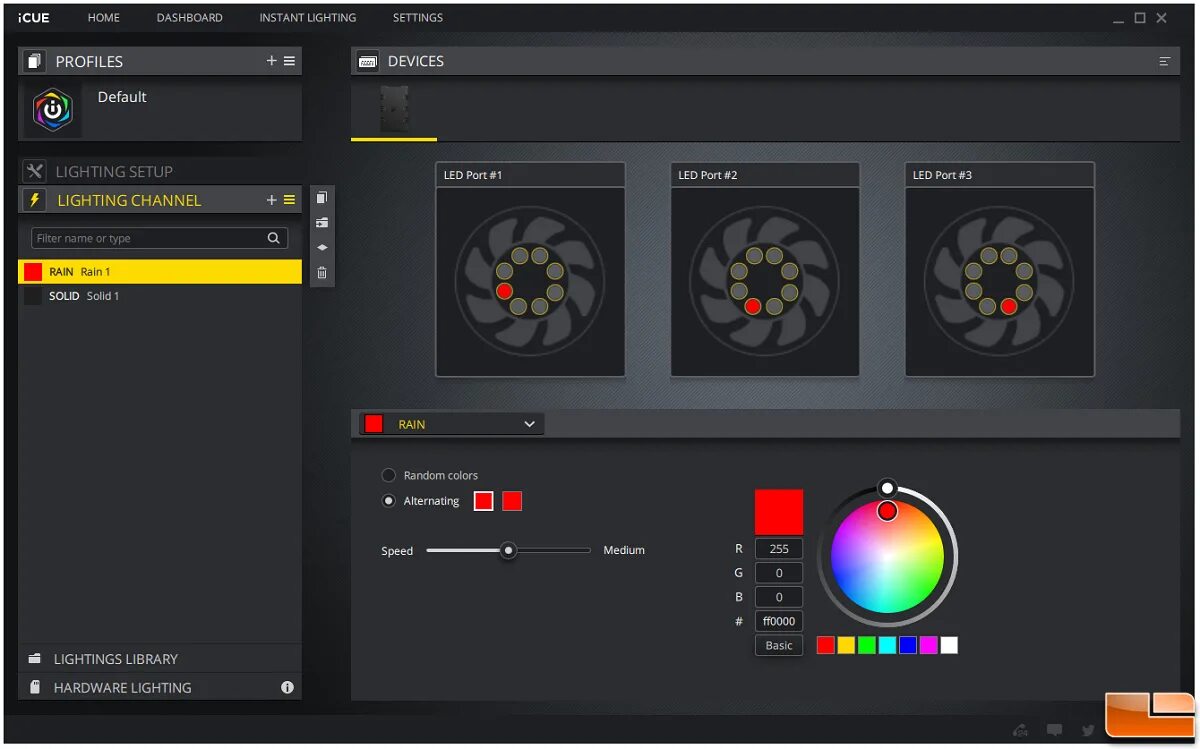Choose the yellow preset color swatch

(x=846, y=645)
